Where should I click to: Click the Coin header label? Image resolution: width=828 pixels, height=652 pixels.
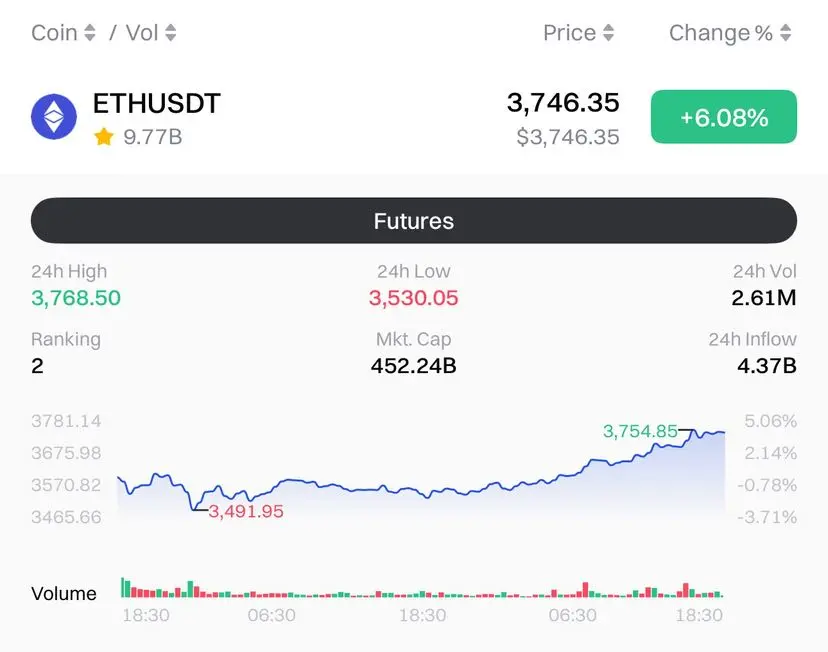(54, 33)
